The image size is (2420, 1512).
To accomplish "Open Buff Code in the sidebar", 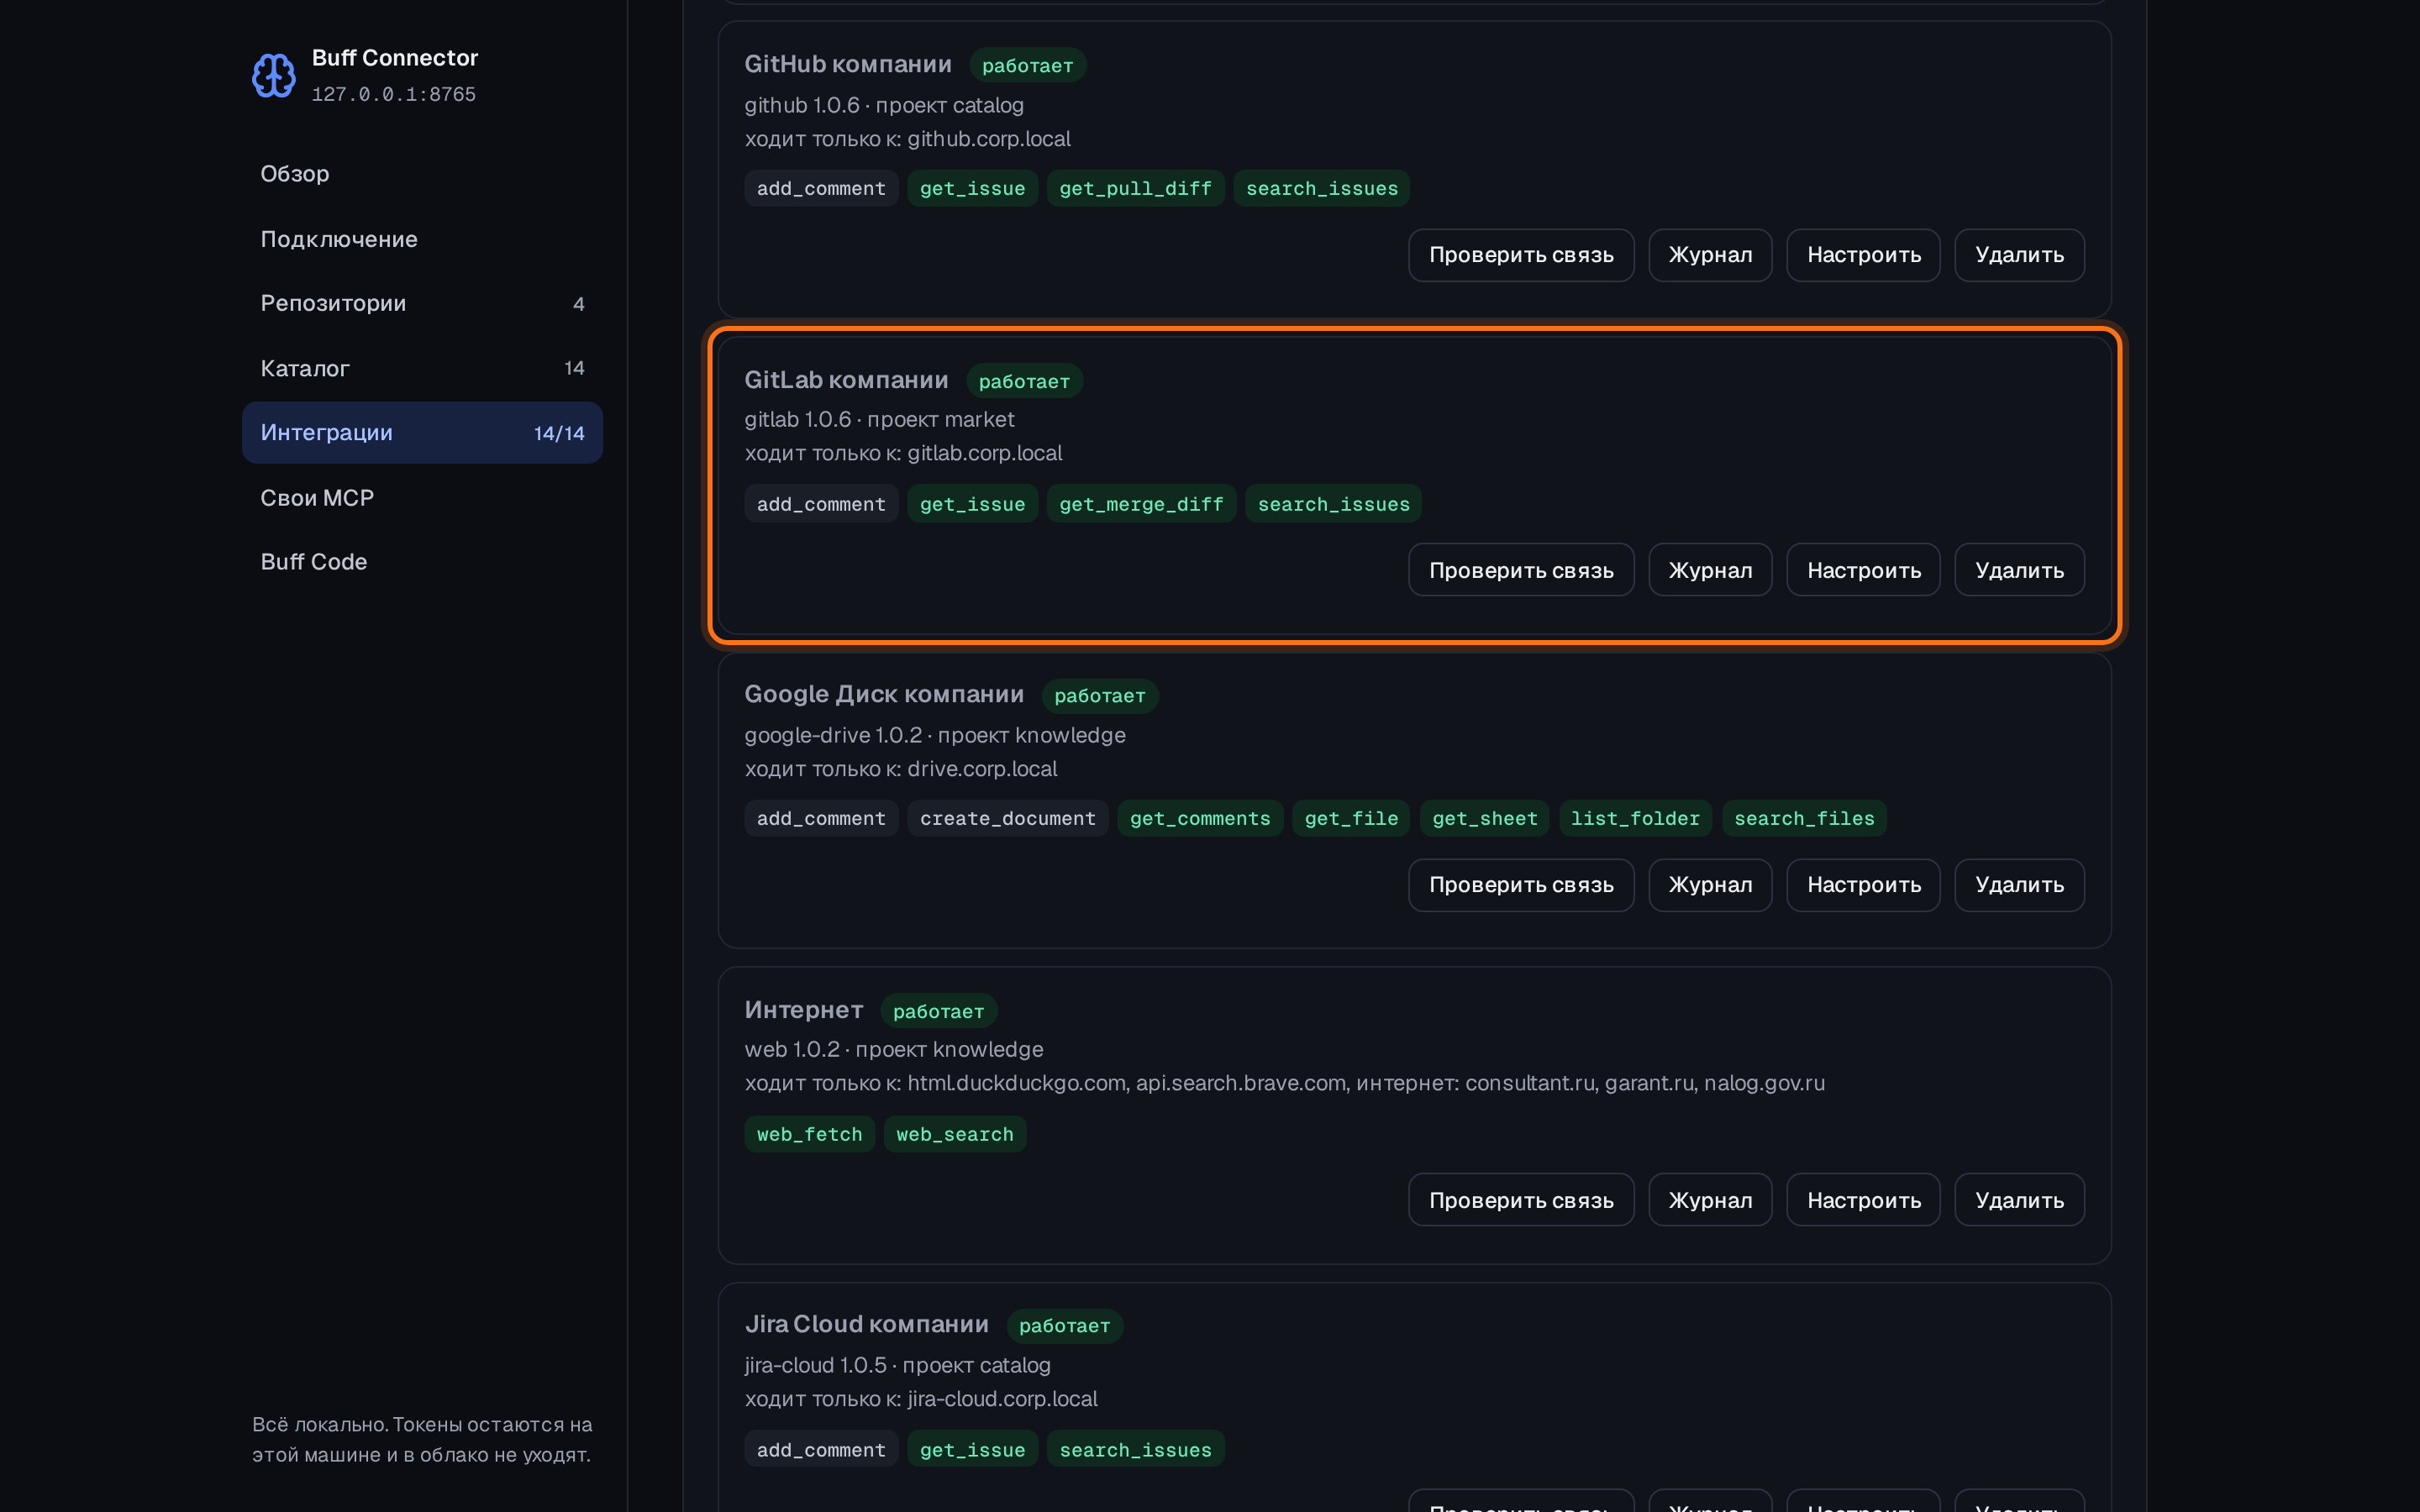I will coord(422,562).
